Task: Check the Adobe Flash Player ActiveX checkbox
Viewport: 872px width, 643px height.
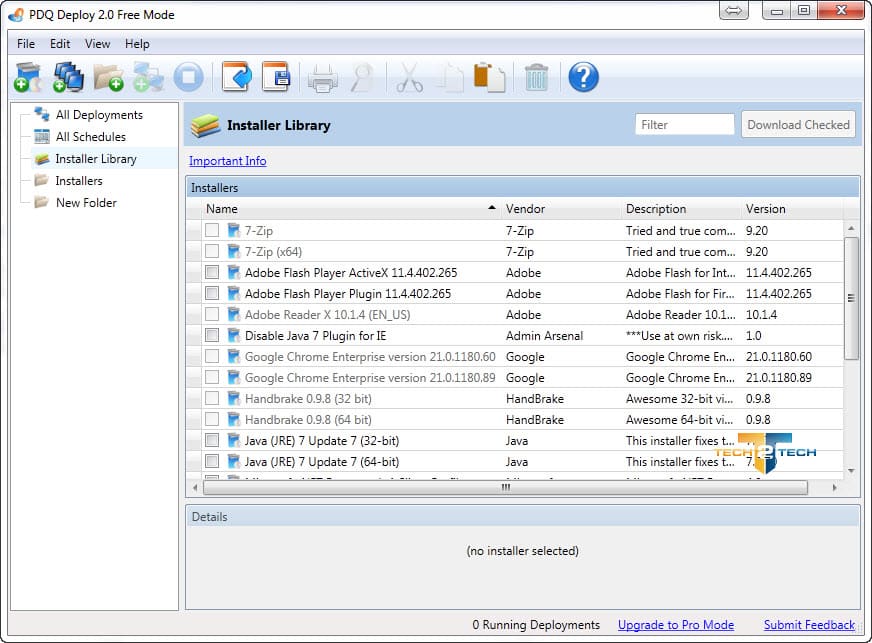Action: pyautogui.click(x=212, y=272)
